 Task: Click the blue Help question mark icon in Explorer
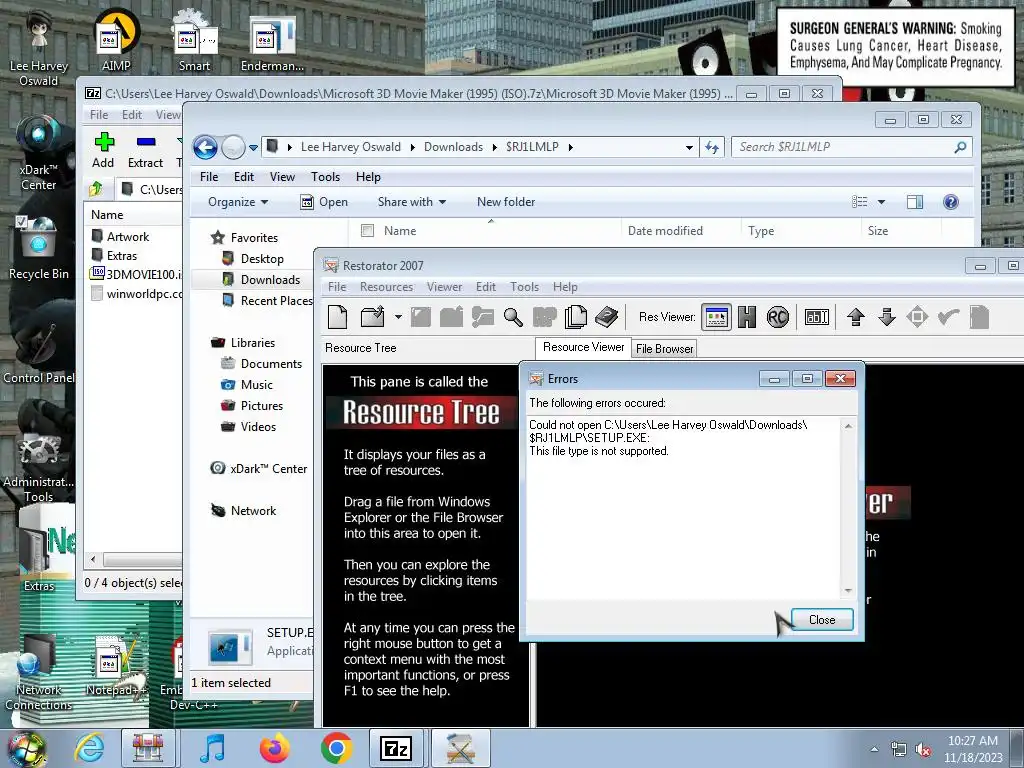(x=950, y=202)
